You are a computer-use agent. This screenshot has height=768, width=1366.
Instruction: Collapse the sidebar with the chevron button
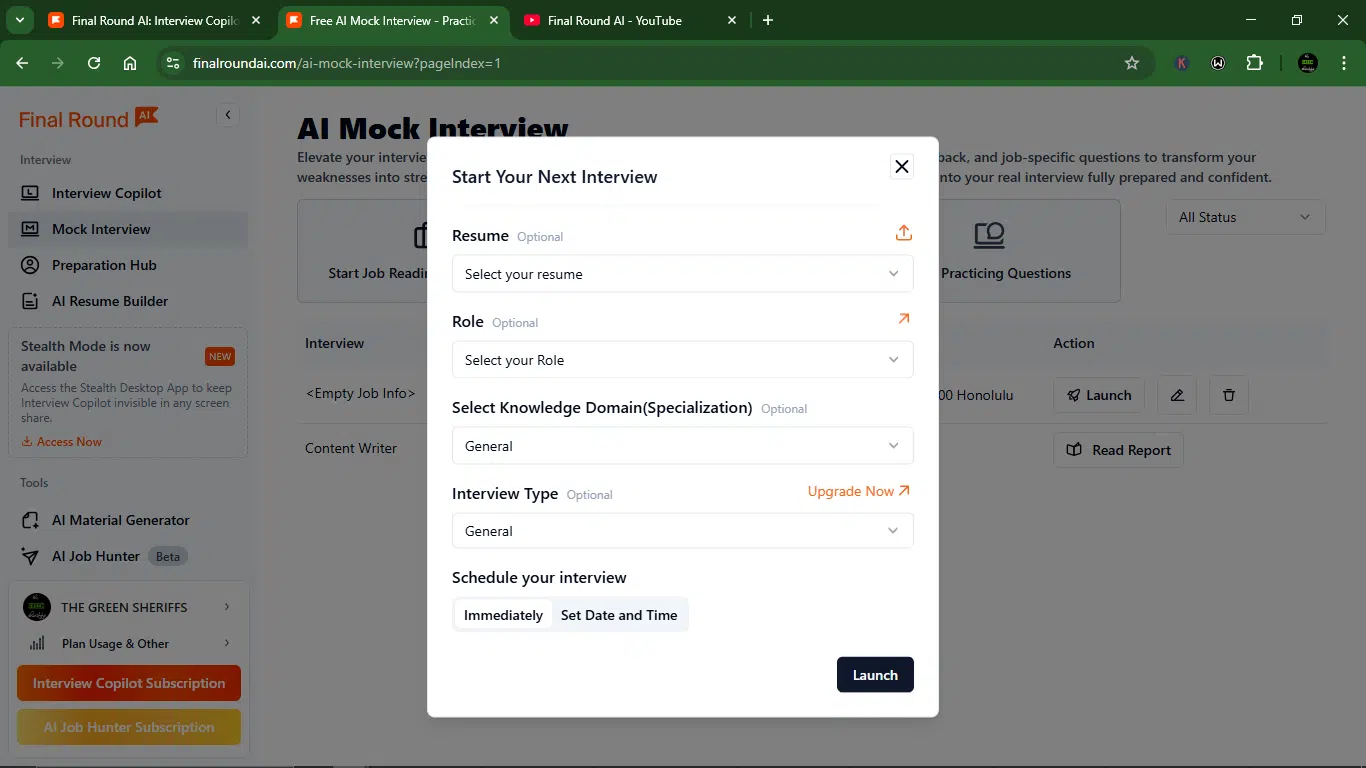pos(228,115)
